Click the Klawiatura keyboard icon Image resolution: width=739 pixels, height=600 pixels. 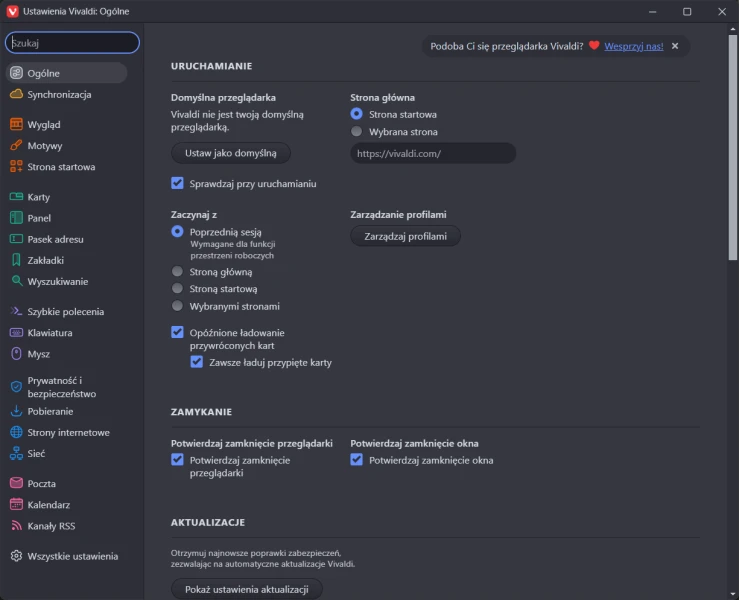(16, 333)
